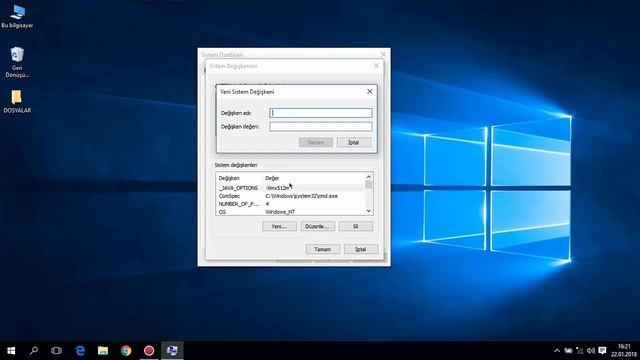The width and height of the screenshot is (640, 360).
Task: Select the OS variable row
Action: [x=290, y=212]
